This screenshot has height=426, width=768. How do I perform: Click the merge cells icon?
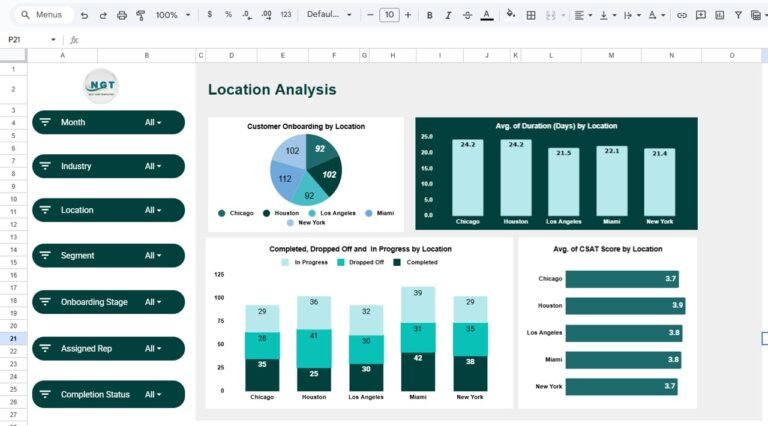551,15
